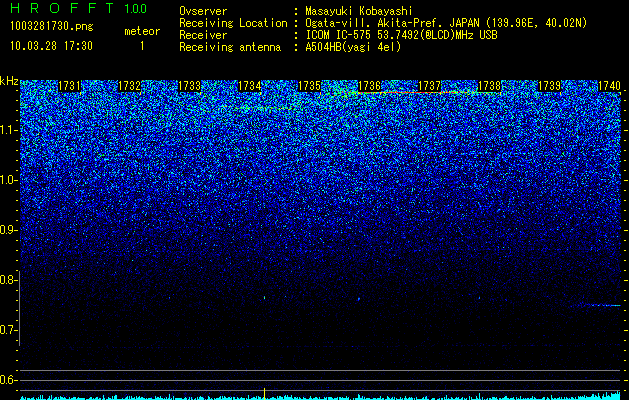Select the 1735 time marker
This screenshot has height=400, width=629.
coord(310,86)
